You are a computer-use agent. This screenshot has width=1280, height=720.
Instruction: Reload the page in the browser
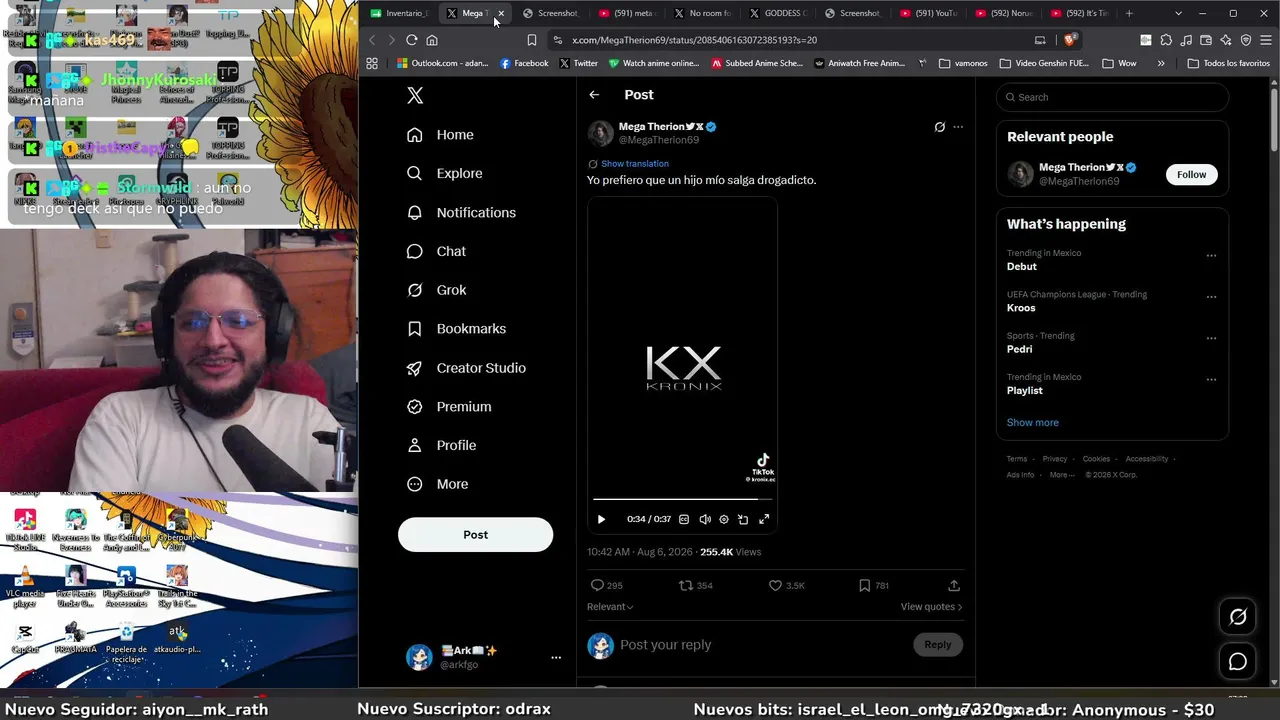point(411,40)
